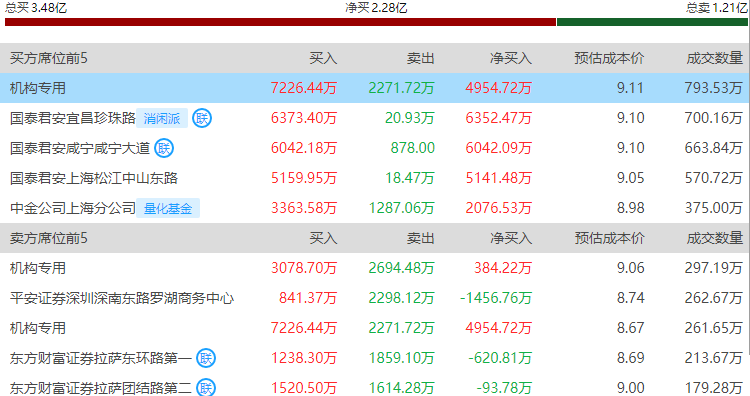Click net buy value -1456.76万

pos(496,298)
